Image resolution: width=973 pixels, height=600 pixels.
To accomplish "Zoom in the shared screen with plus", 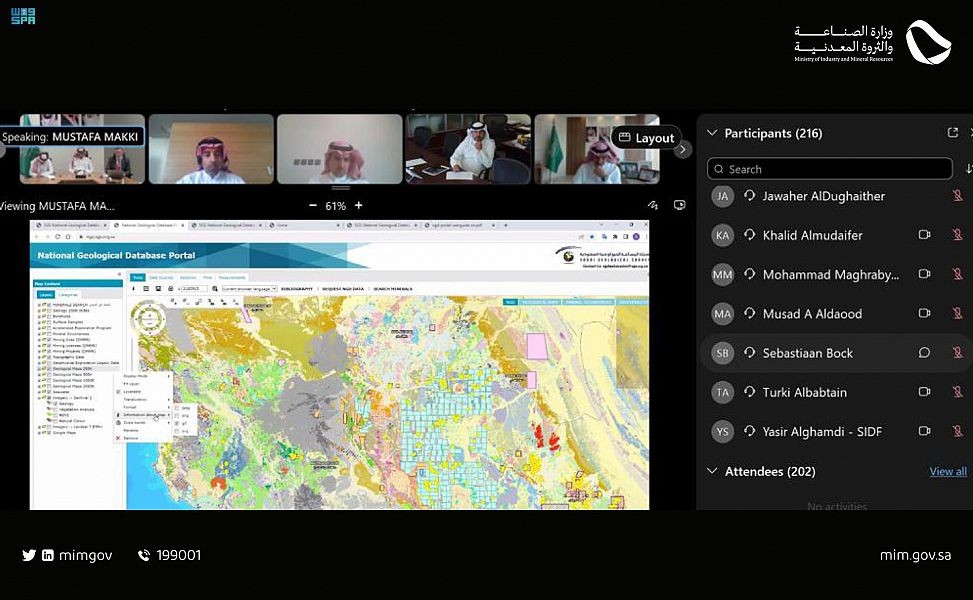I will coord(359,206).
